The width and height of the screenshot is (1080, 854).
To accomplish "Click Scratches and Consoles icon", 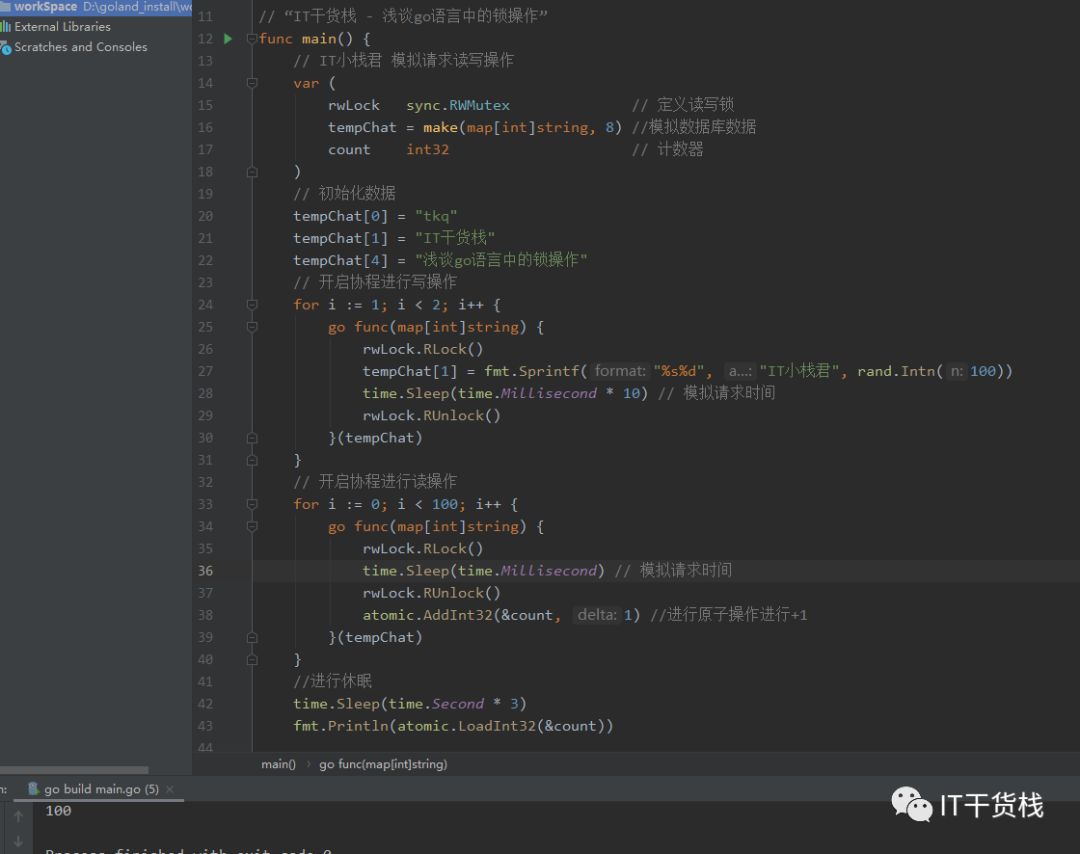I will pyautogui.click(x=6, y=48).
